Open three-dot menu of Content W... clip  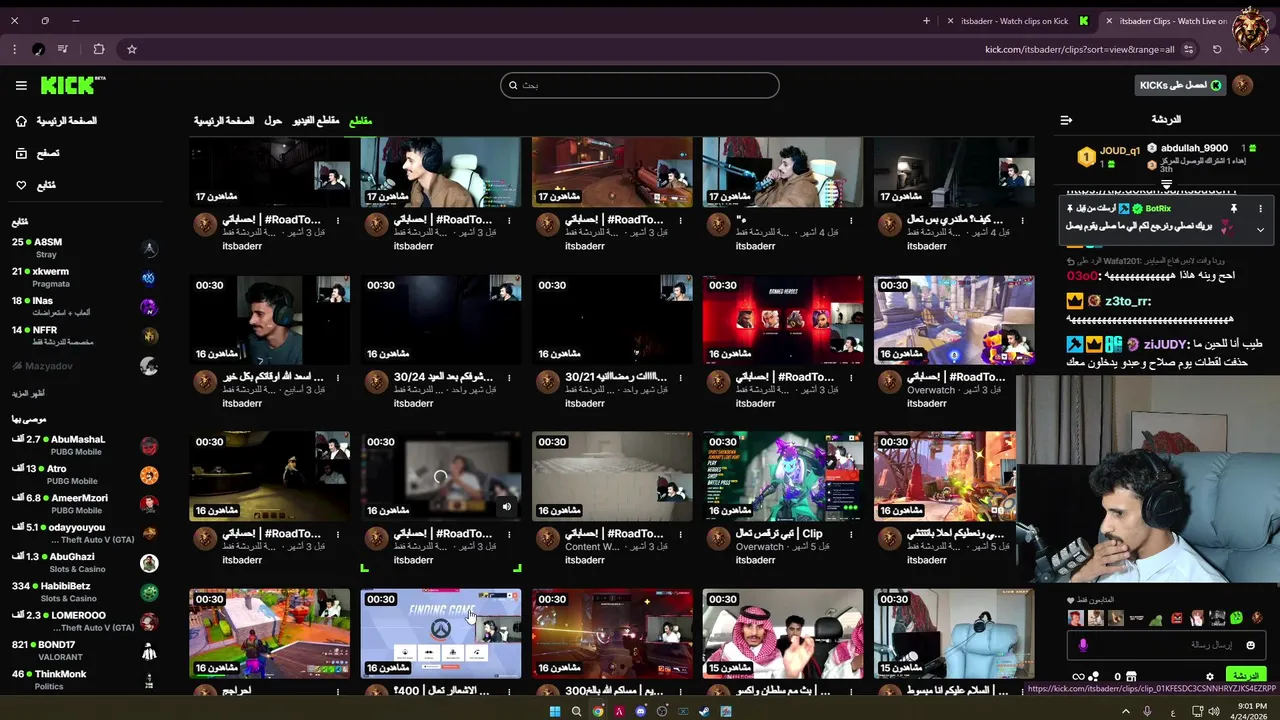click(x=680, y=535)
